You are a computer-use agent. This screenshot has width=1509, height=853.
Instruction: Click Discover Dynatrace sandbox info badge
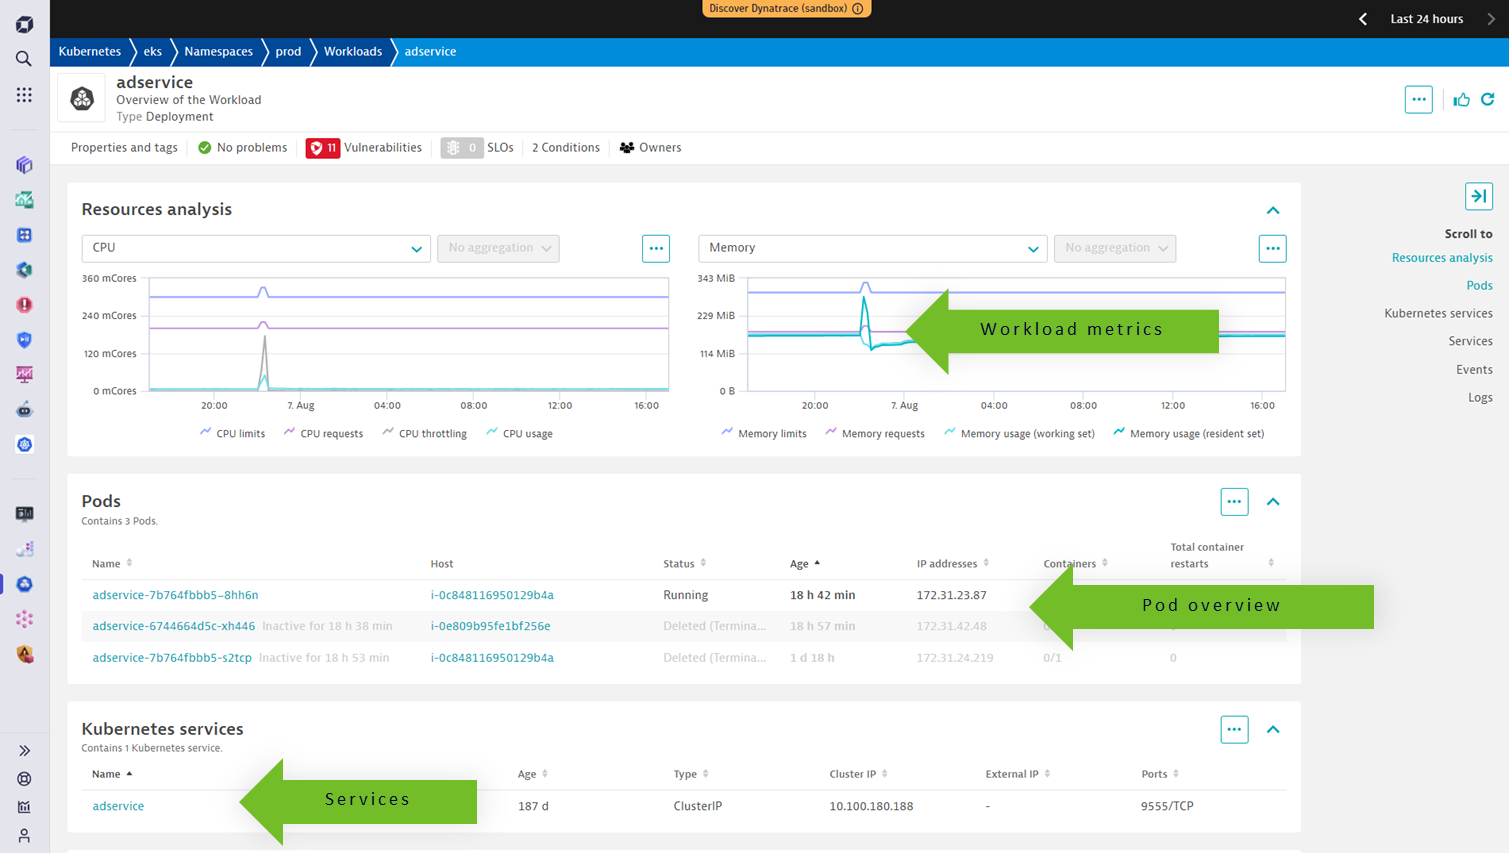pos(786,8)
